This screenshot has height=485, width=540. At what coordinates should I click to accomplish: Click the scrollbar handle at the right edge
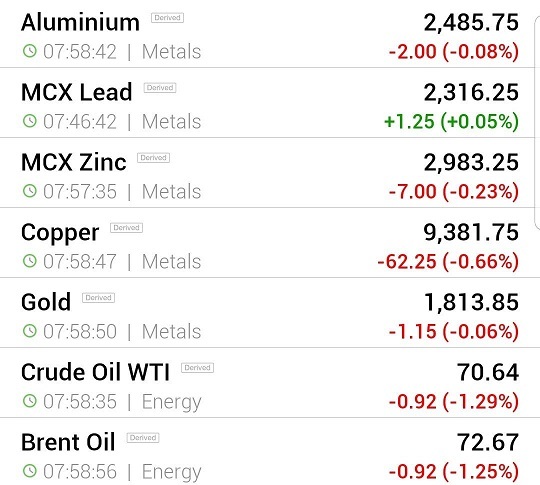[x=537, y=122]
